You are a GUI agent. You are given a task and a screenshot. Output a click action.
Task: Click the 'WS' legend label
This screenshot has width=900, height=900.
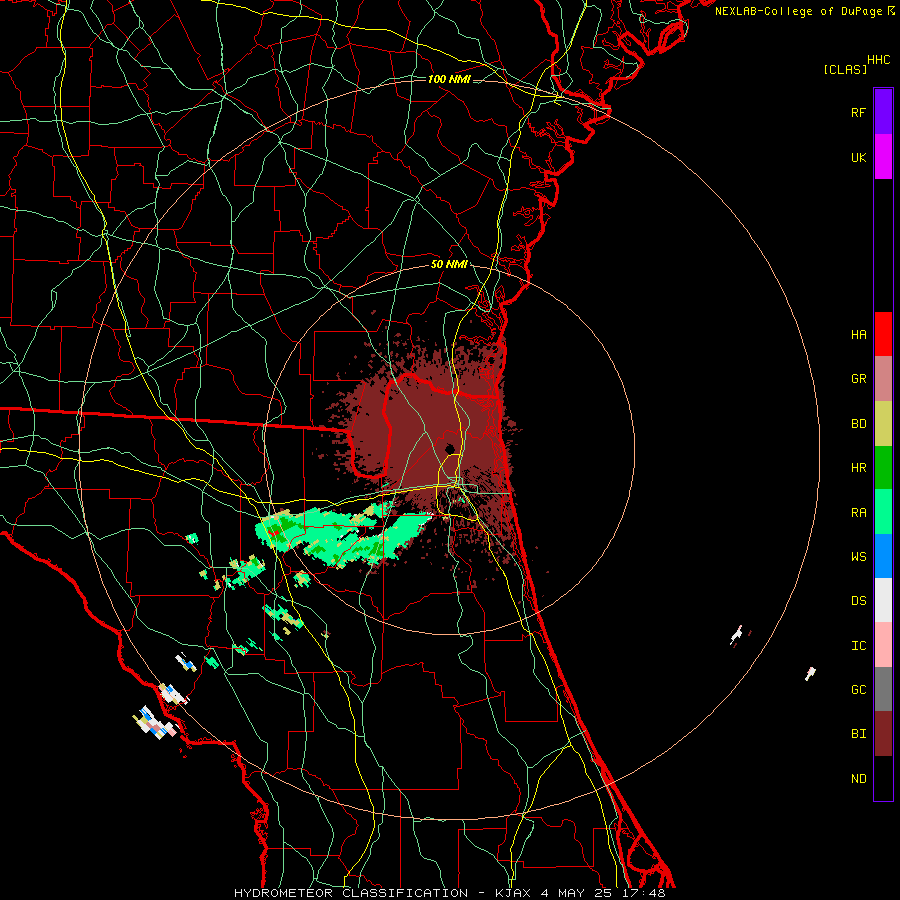(x=858, y=557)
